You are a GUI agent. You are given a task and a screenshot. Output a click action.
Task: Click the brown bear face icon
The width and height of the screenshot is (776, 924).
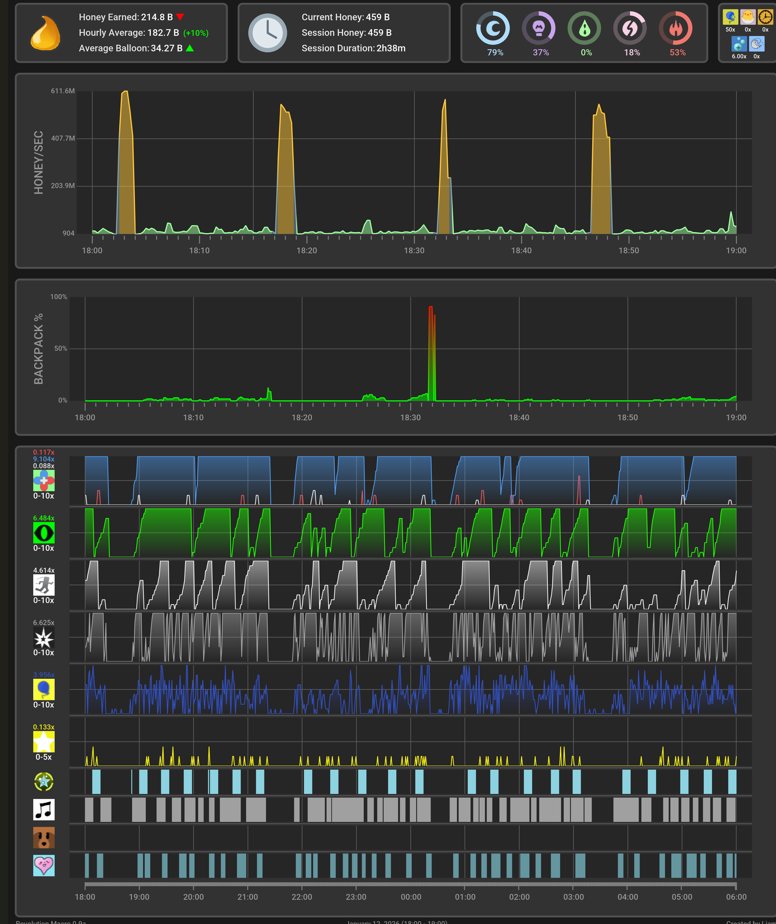(44, 837)
